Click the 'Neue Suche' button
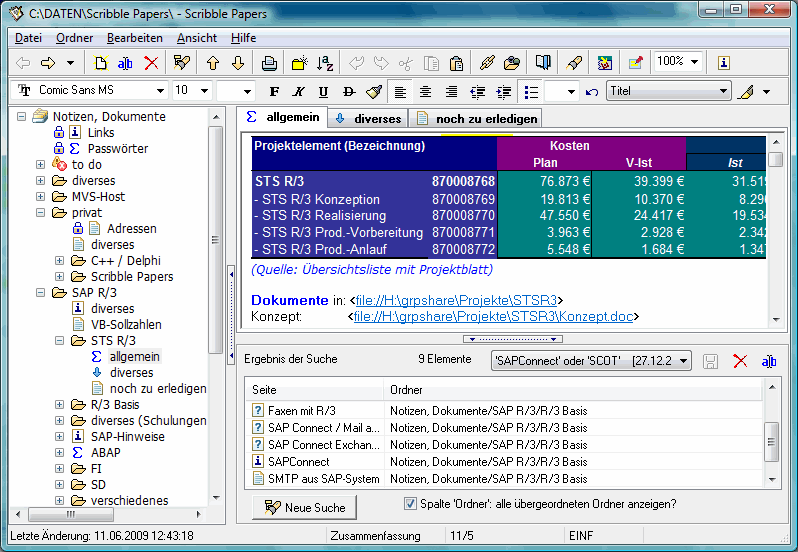This screenshot has height=552, width=798. coord(305,507)
